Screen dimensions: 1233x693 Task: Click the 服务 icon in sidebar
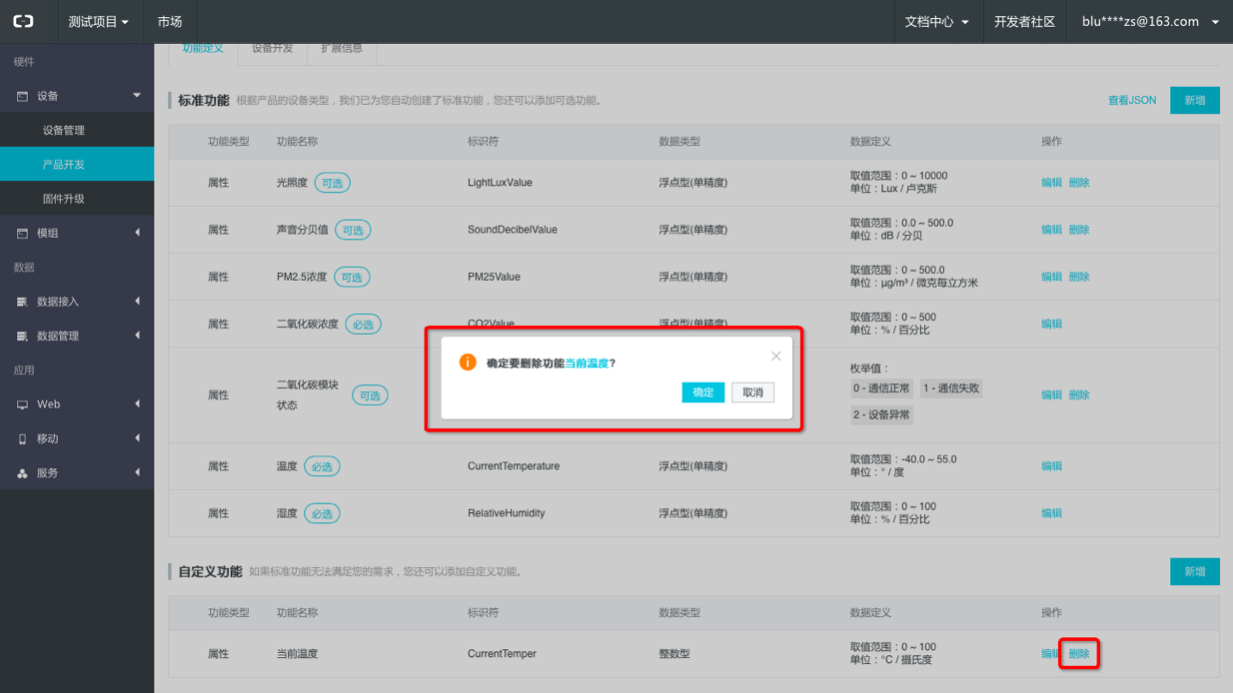click(x=22, y=473)
